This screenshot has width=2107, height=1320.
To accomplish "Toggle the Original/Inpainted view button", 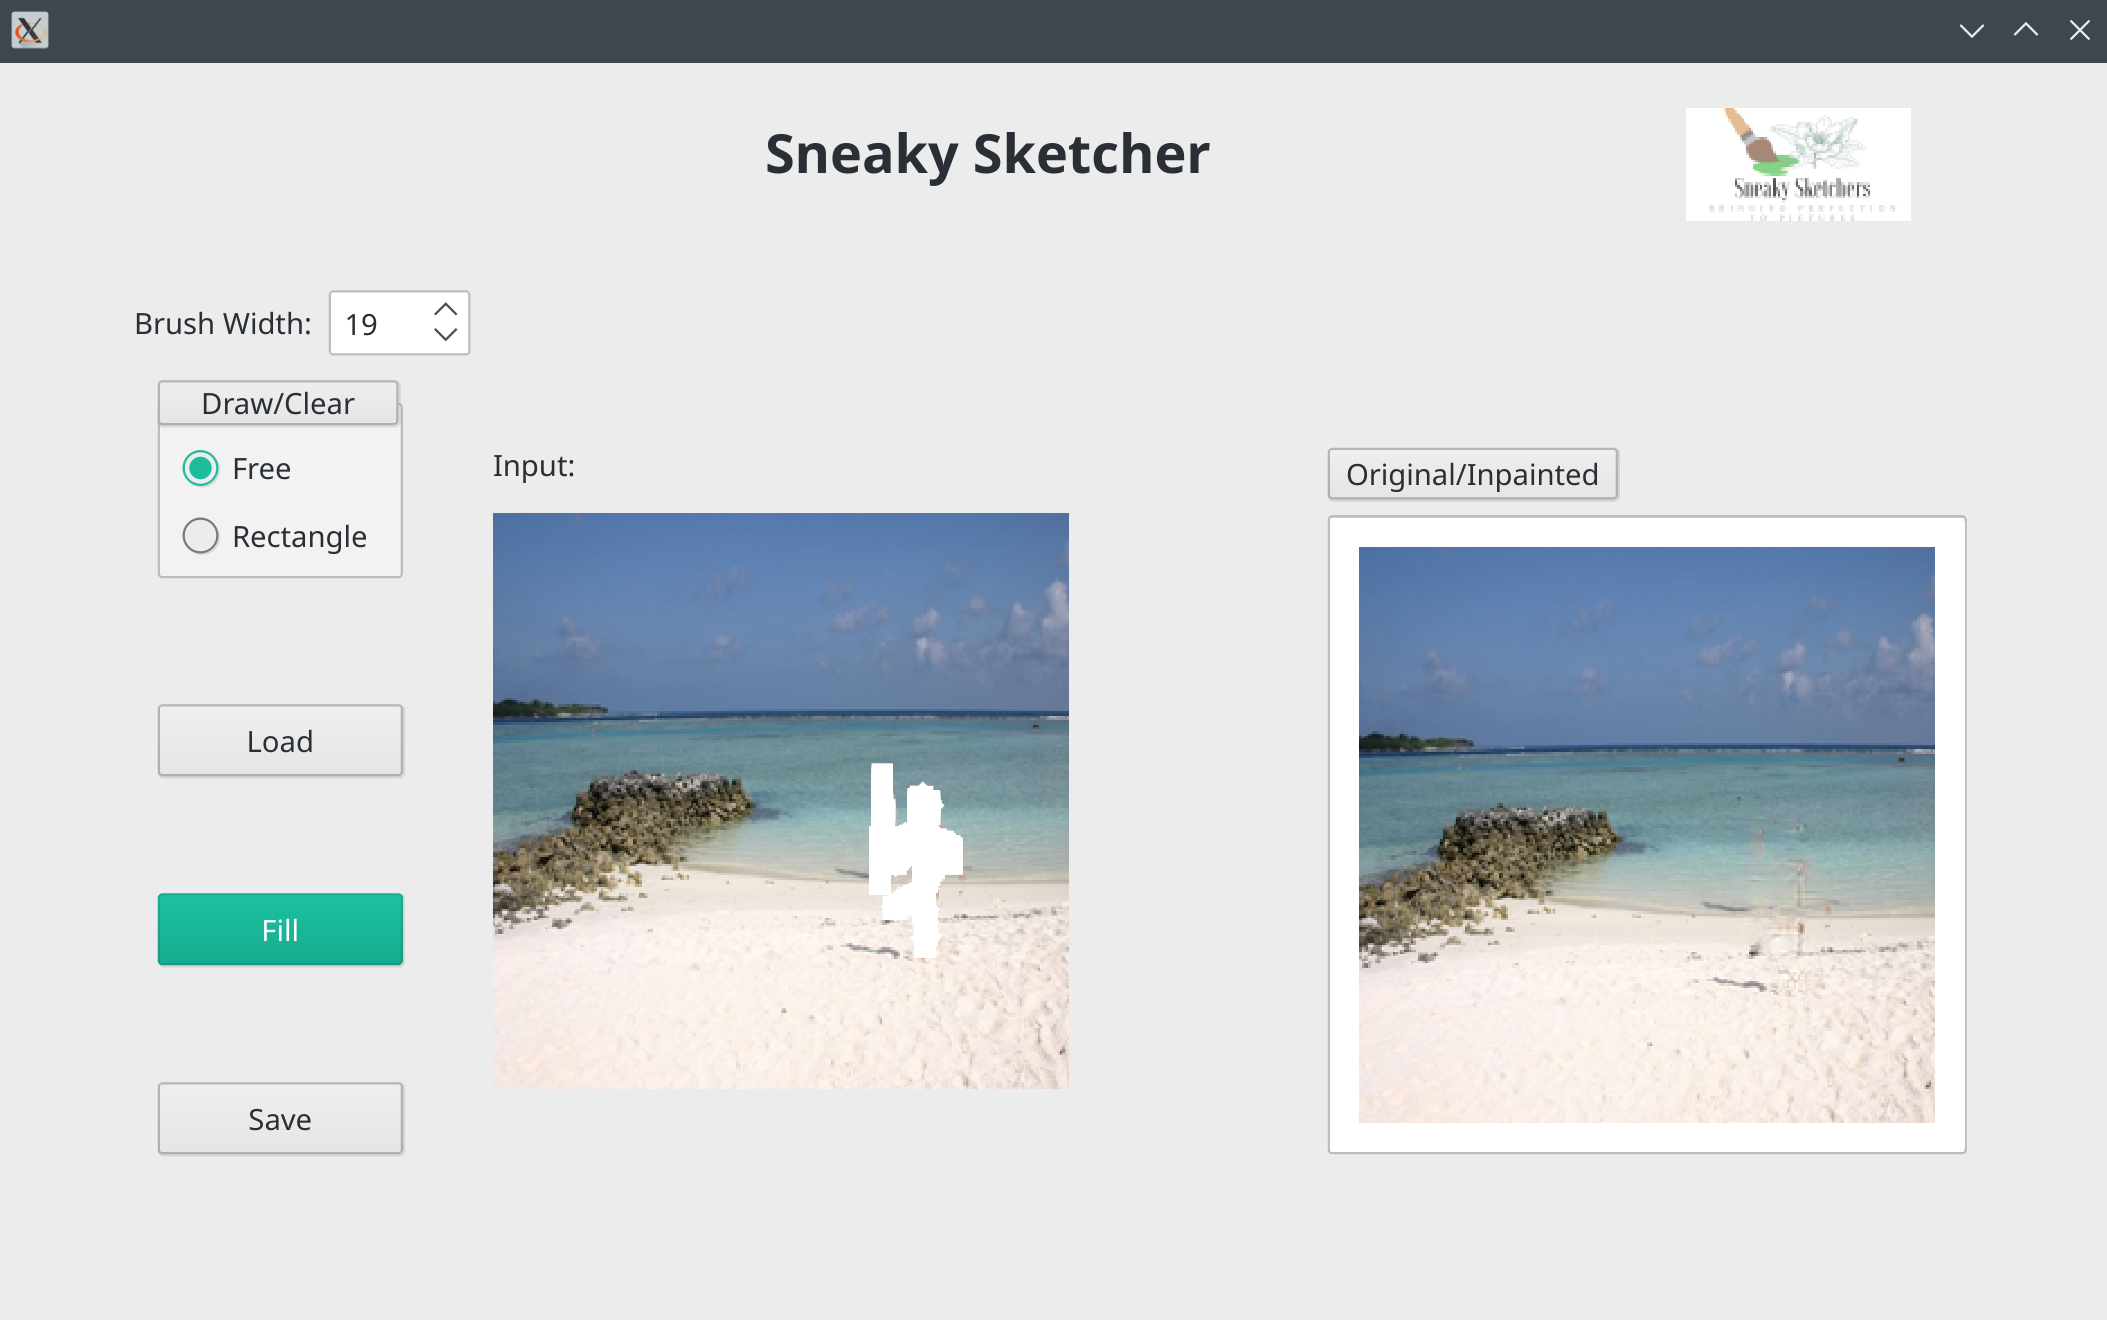I will click(1472, 474).
